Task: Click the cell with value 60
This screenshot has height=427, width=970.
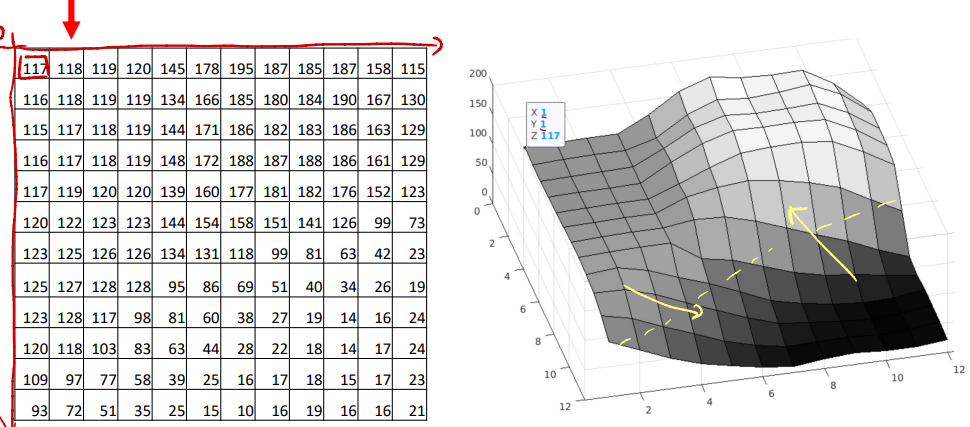Action: point(204,311)
